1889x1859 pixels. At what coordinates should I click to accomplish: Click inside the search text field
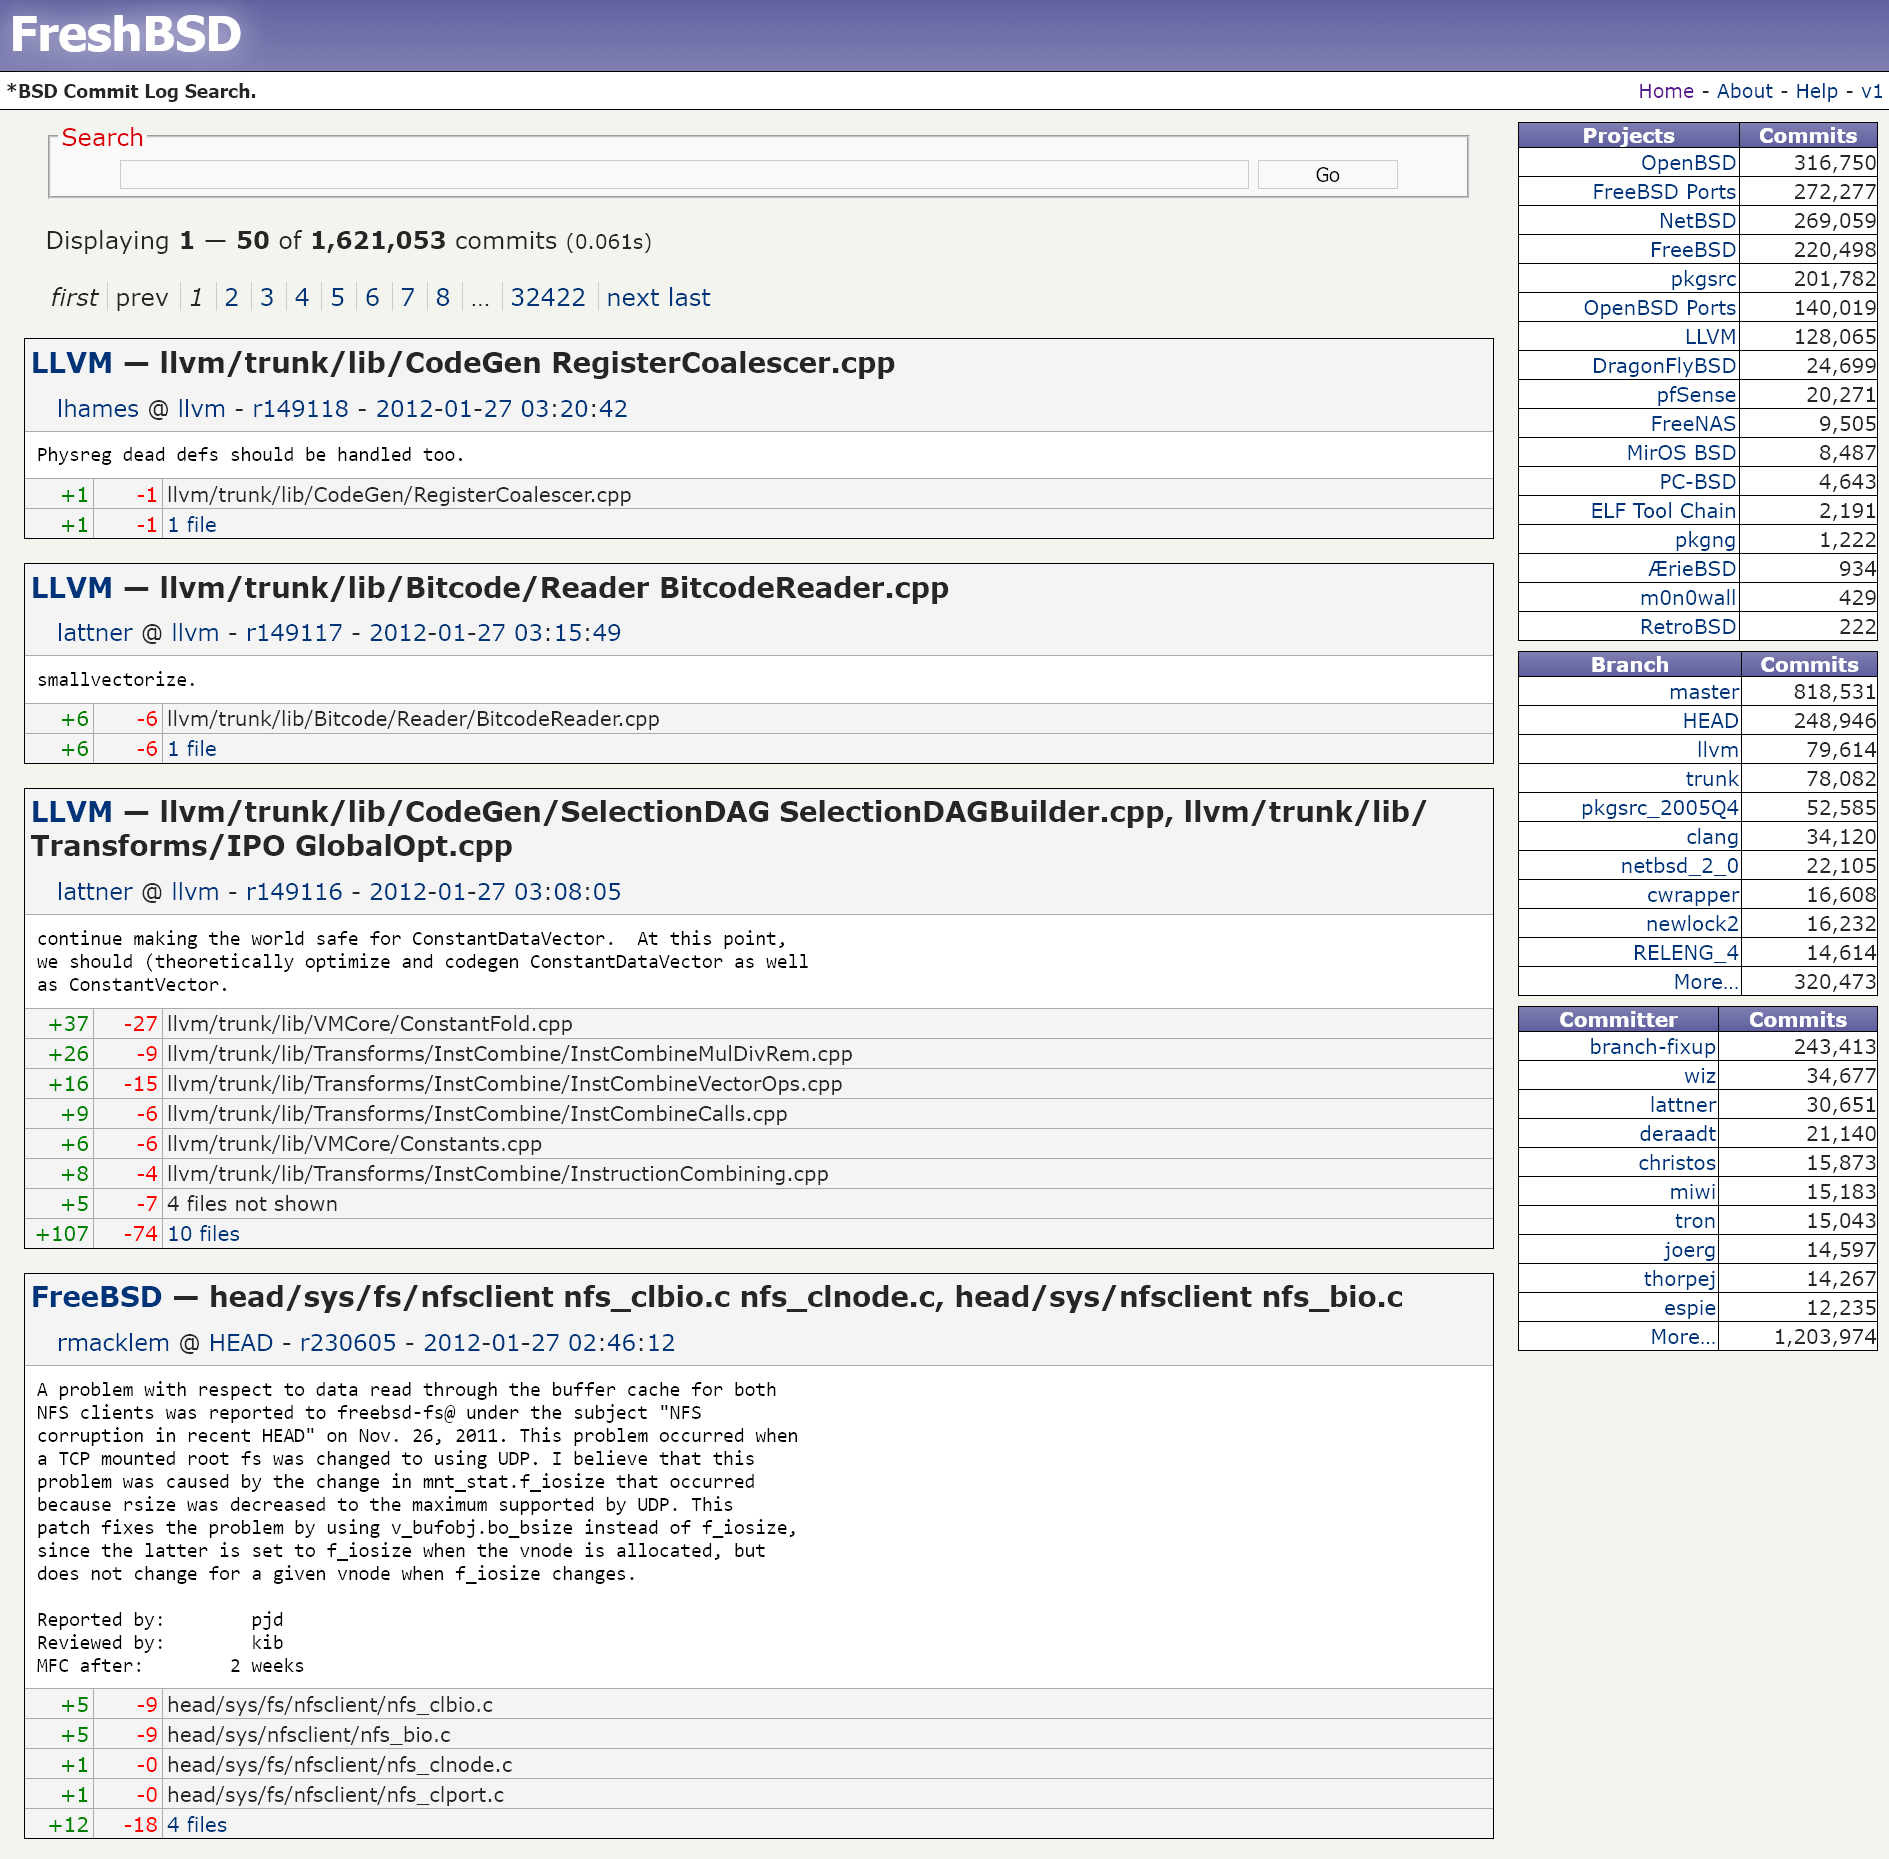point(683,175)
